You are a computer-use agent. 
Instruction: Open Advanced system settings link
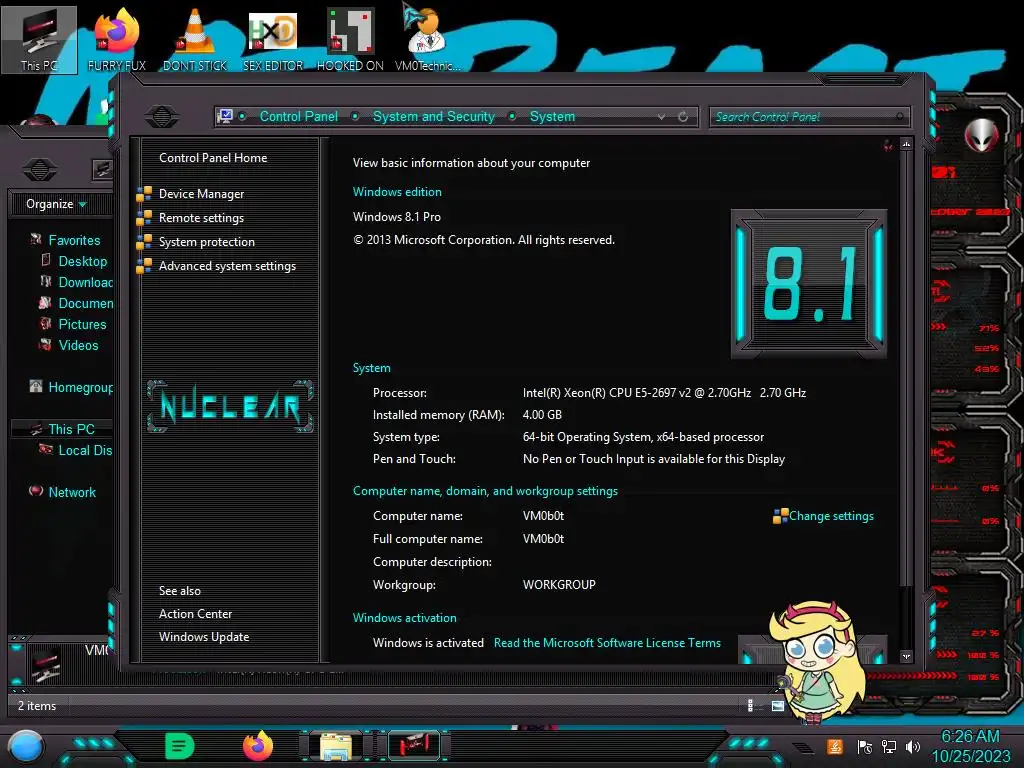[227, 266]
